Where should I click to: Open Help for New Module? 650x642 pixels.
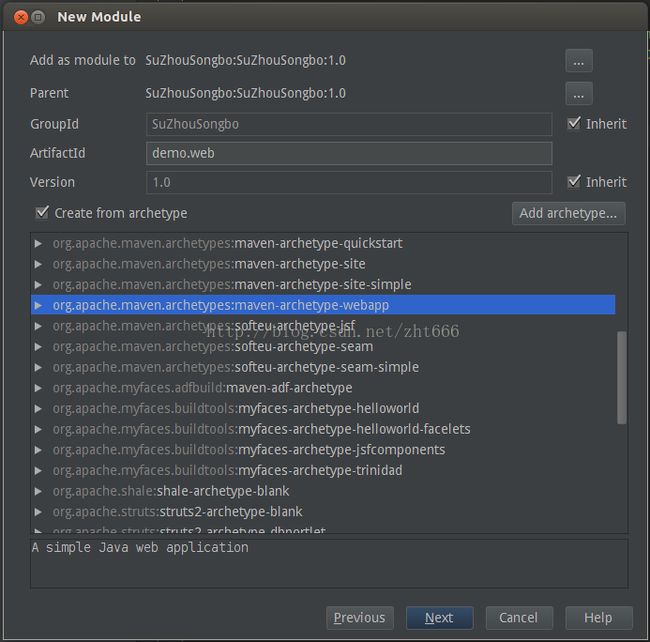[599, 618]
